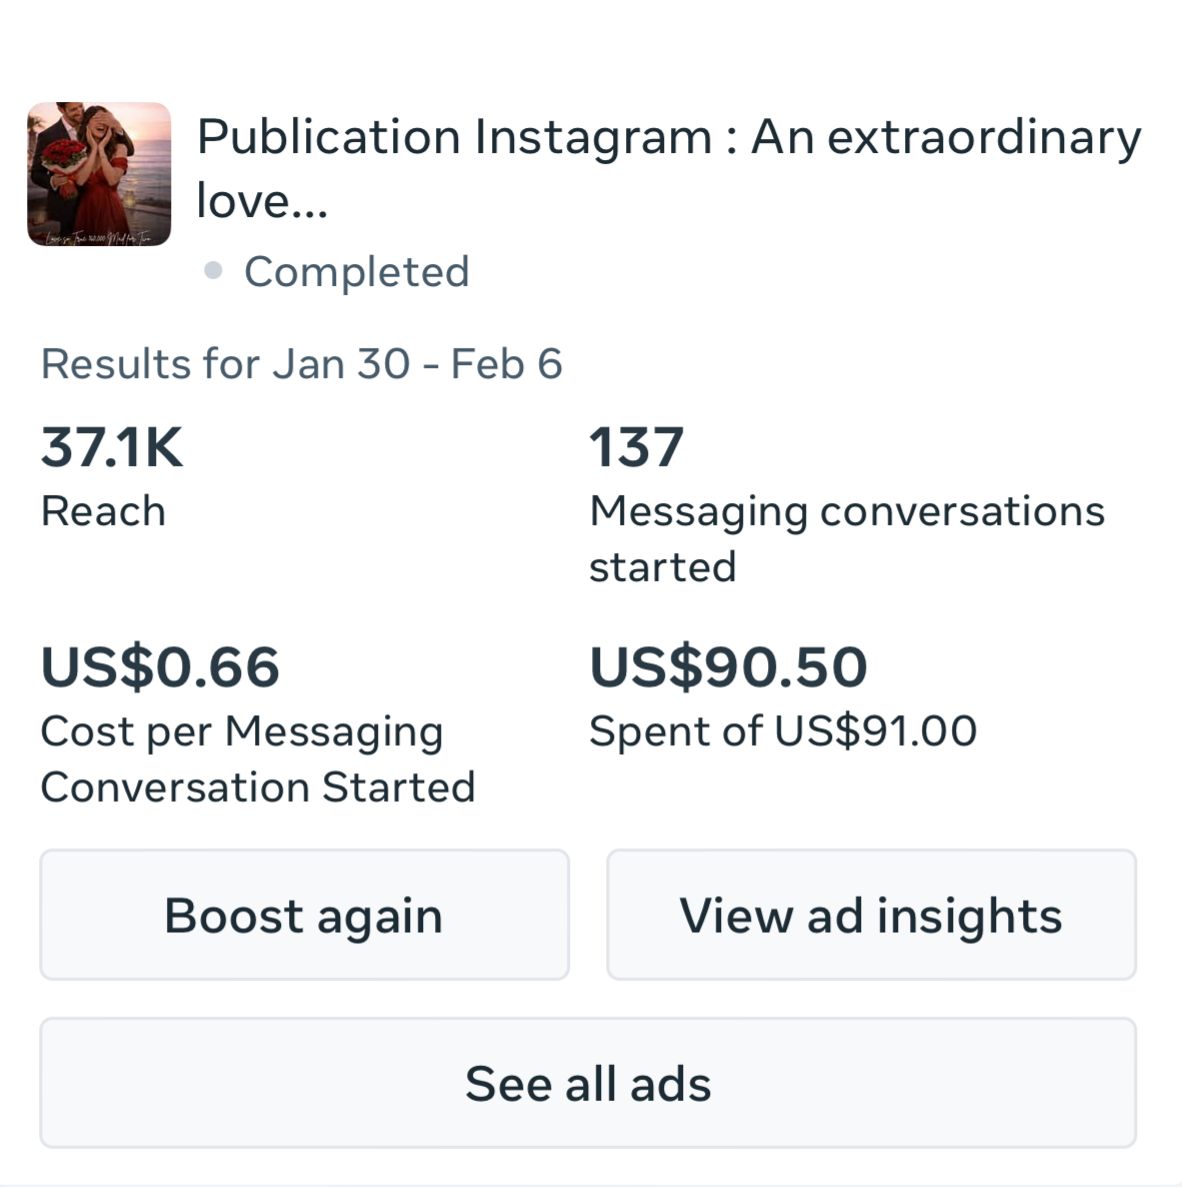
Task: Click 'Messaging conversations started' label
Action: point(846,511)
